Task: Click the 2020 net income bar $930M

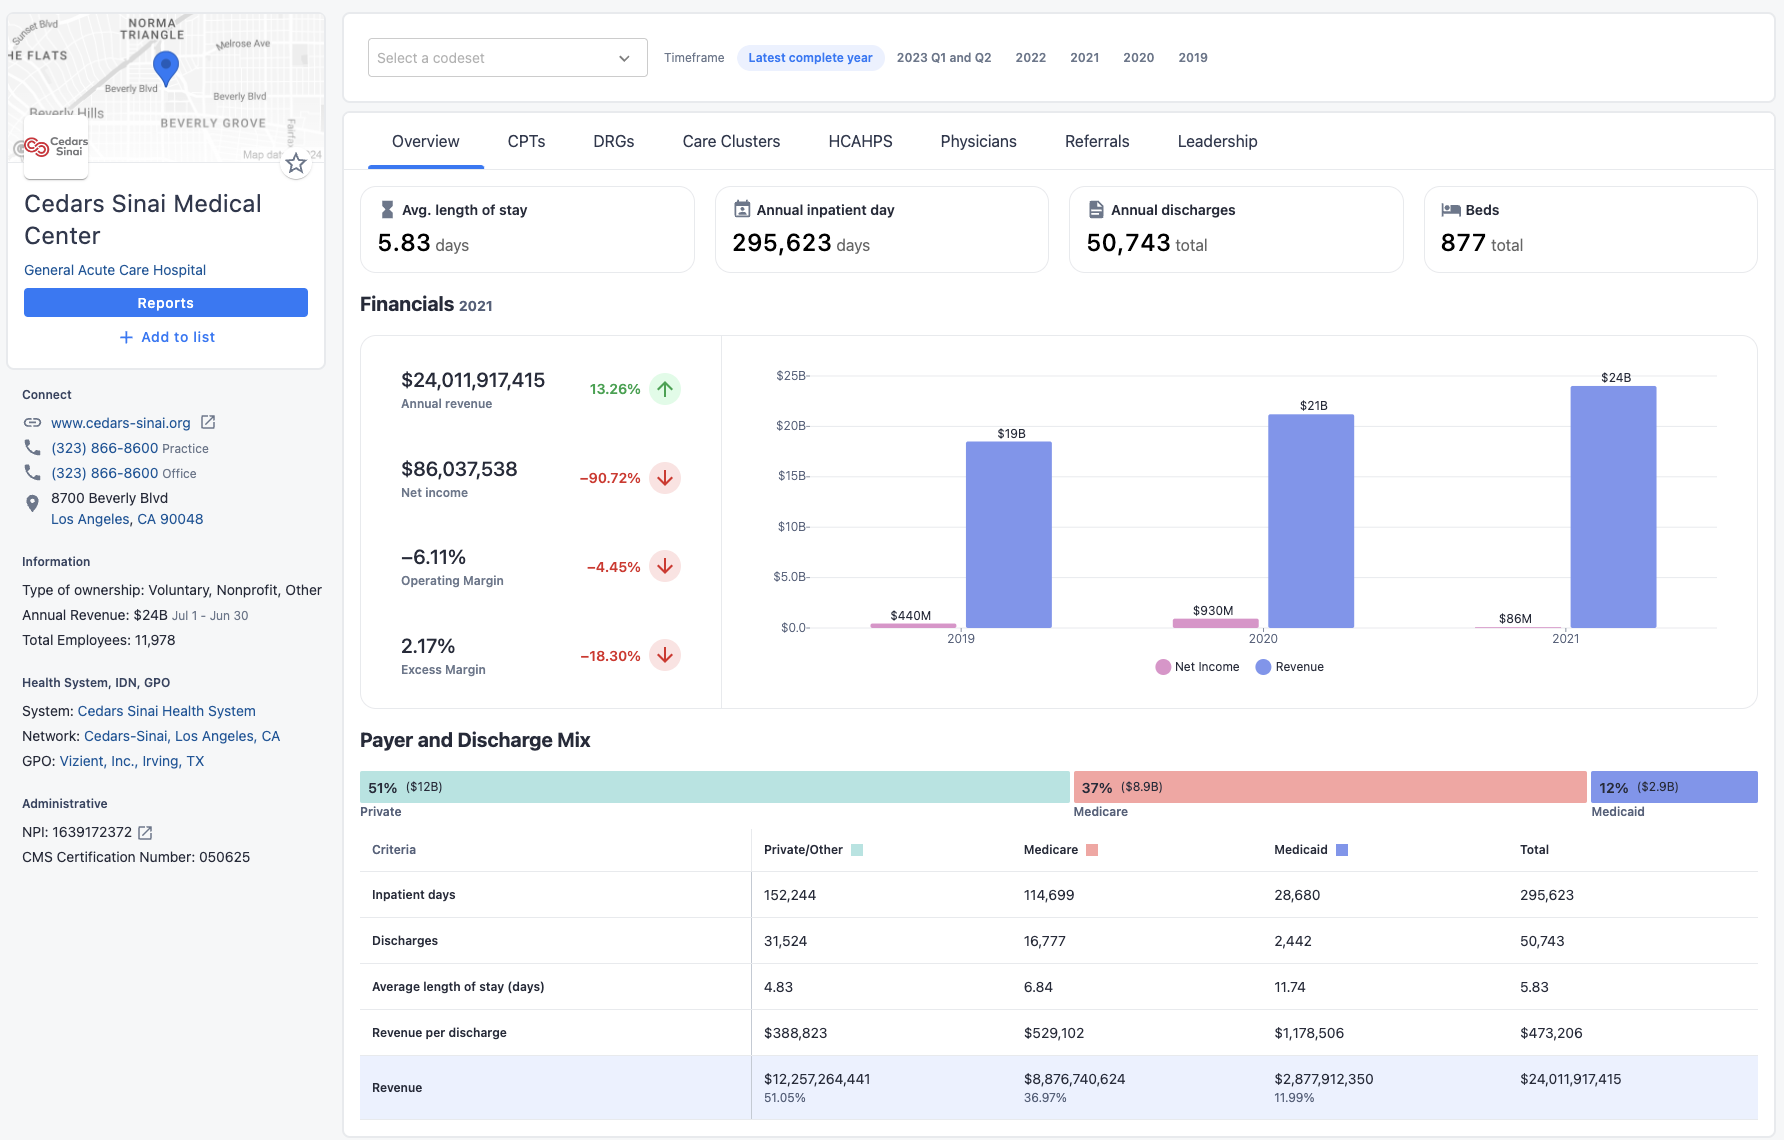Action: tap(1215, 623)
